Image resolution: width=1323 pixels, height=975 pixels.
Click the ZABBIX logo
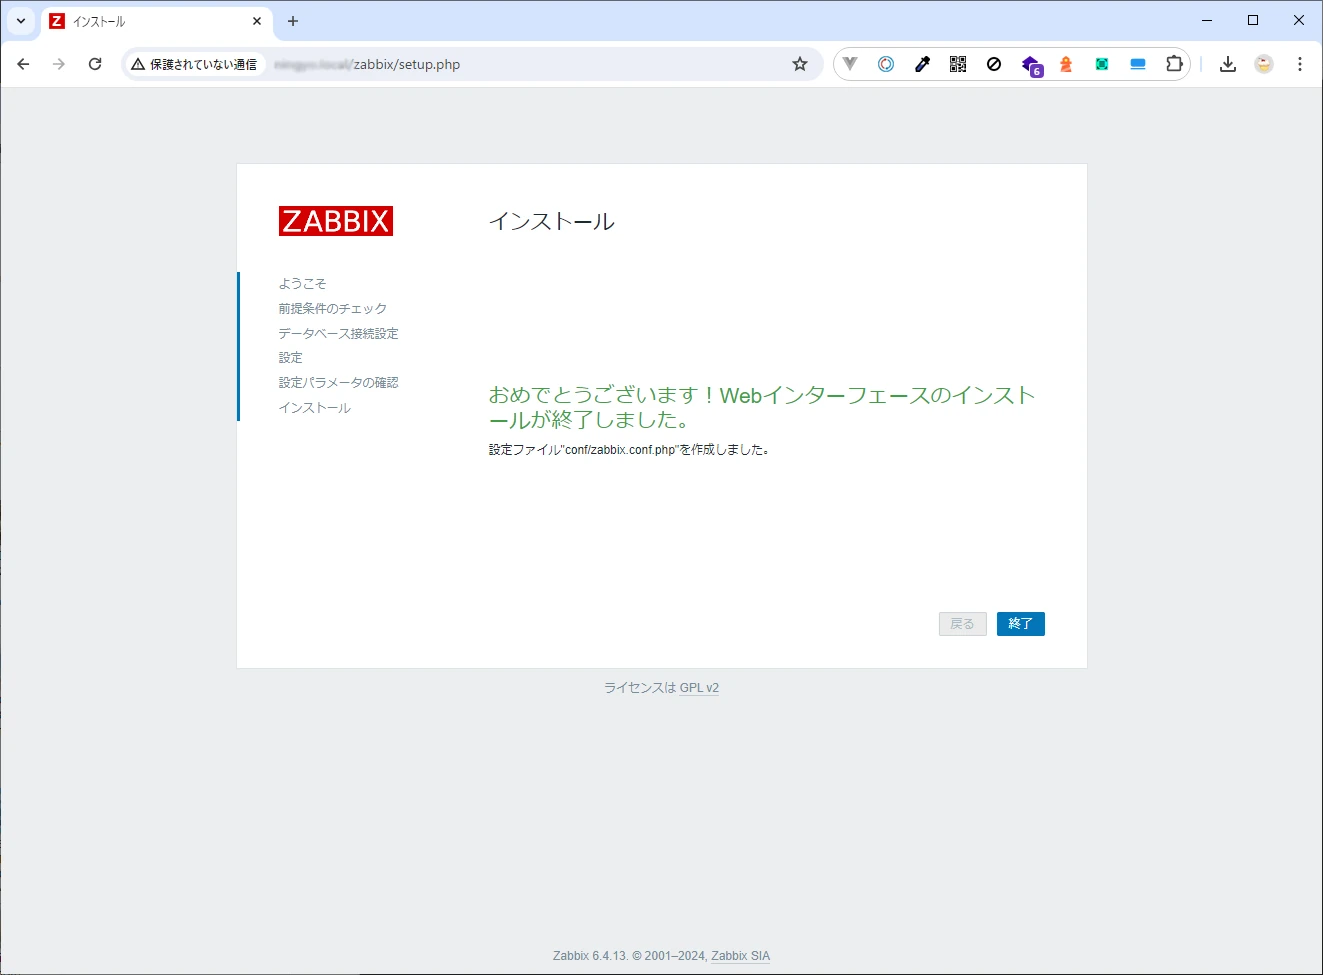pos(336,221)
